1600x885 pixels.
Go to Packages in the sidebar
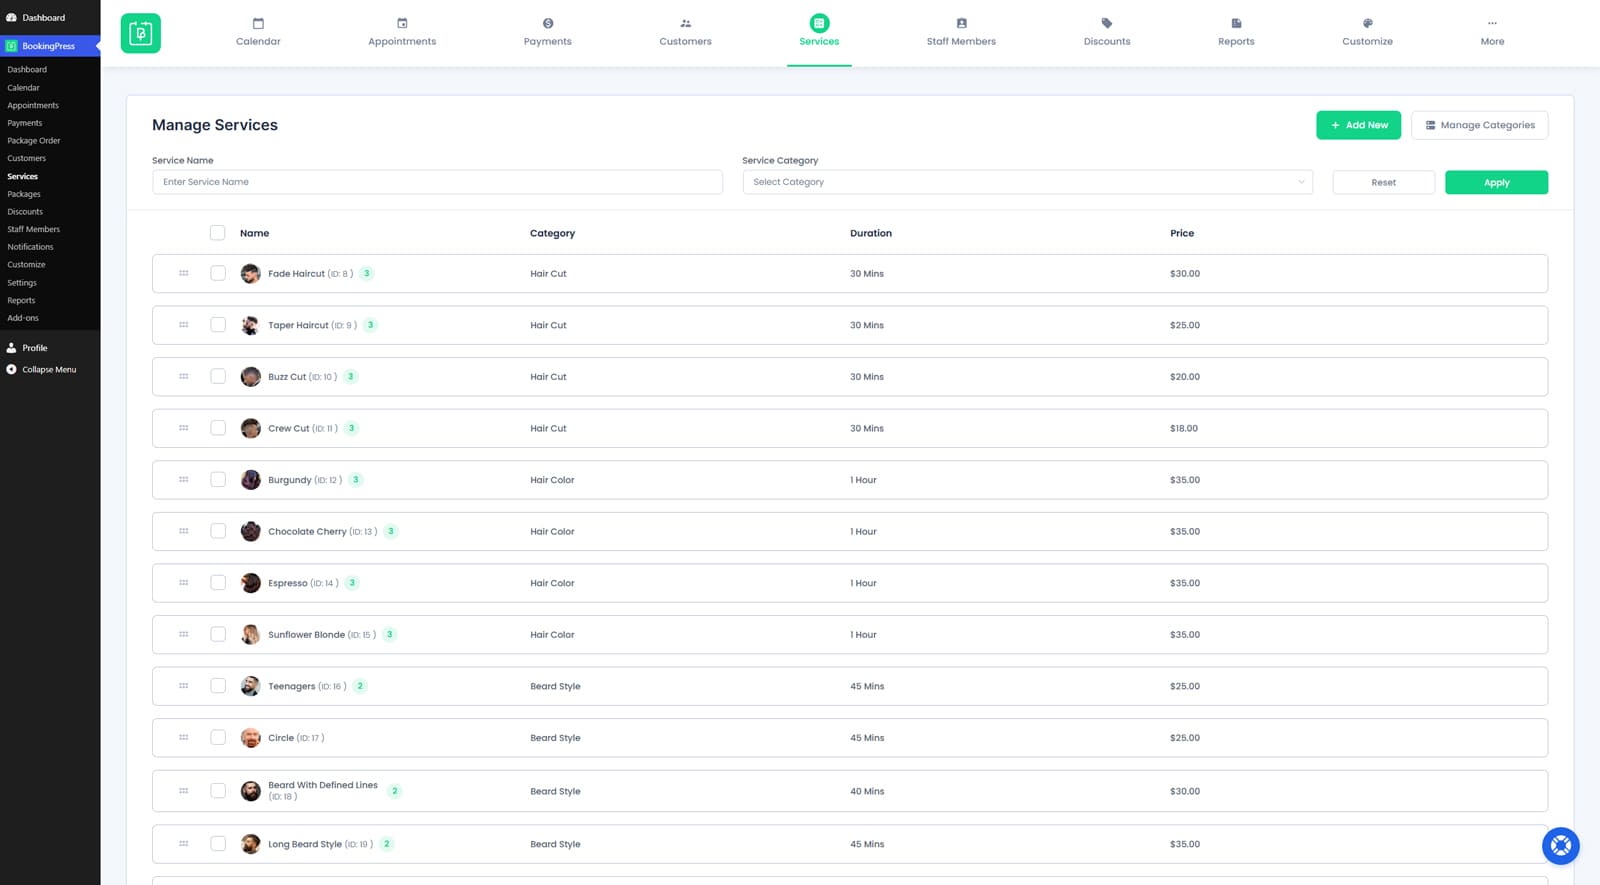(24, 194)
